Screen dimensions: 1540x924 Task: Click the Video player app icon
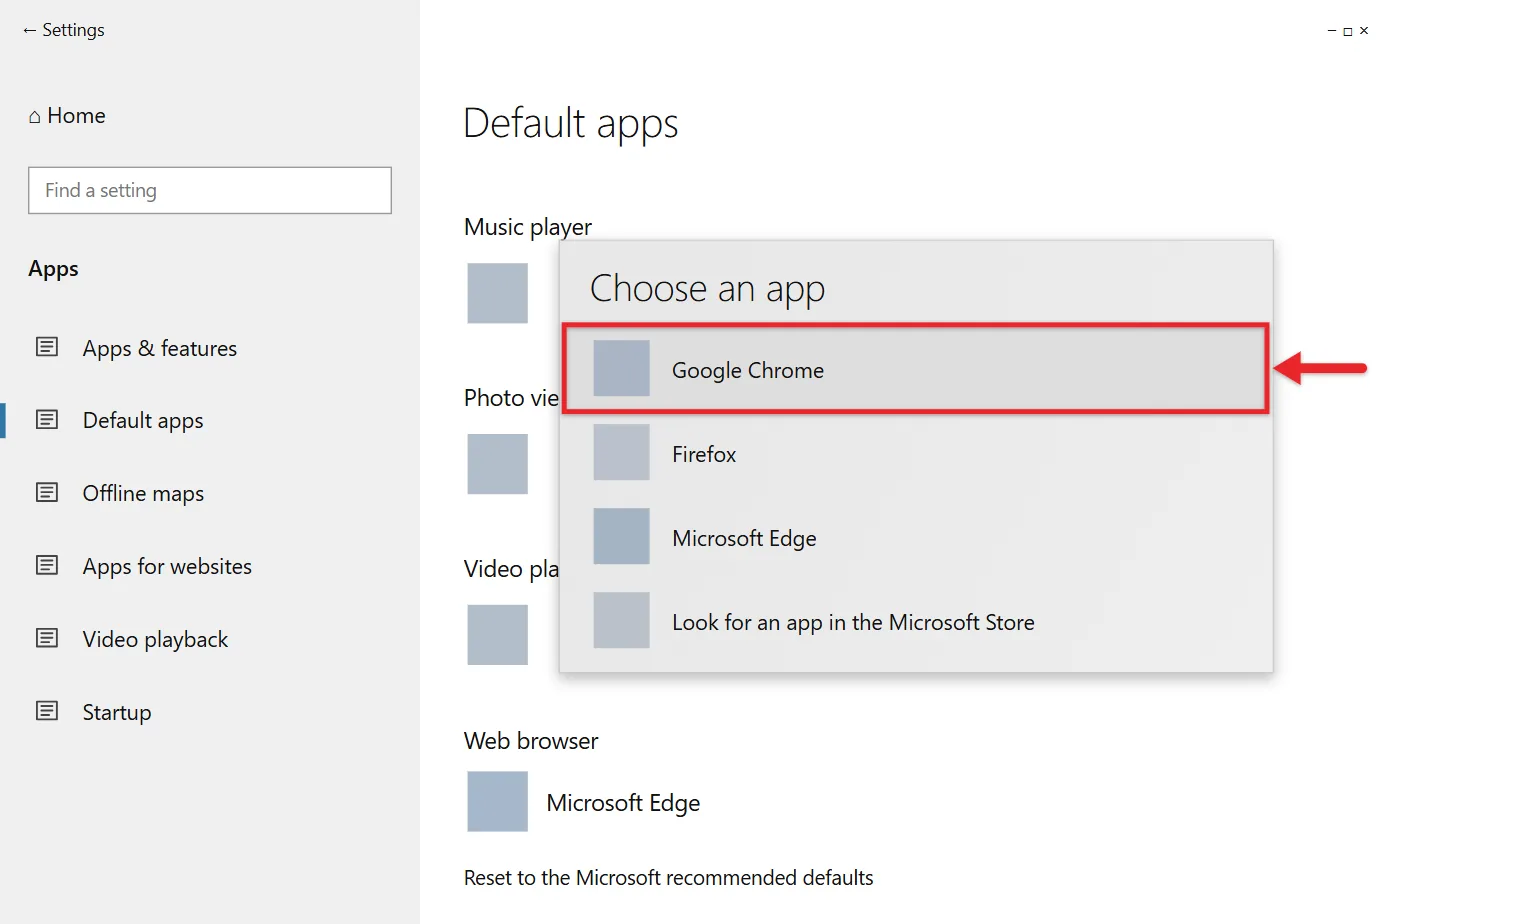pos(497,635)
